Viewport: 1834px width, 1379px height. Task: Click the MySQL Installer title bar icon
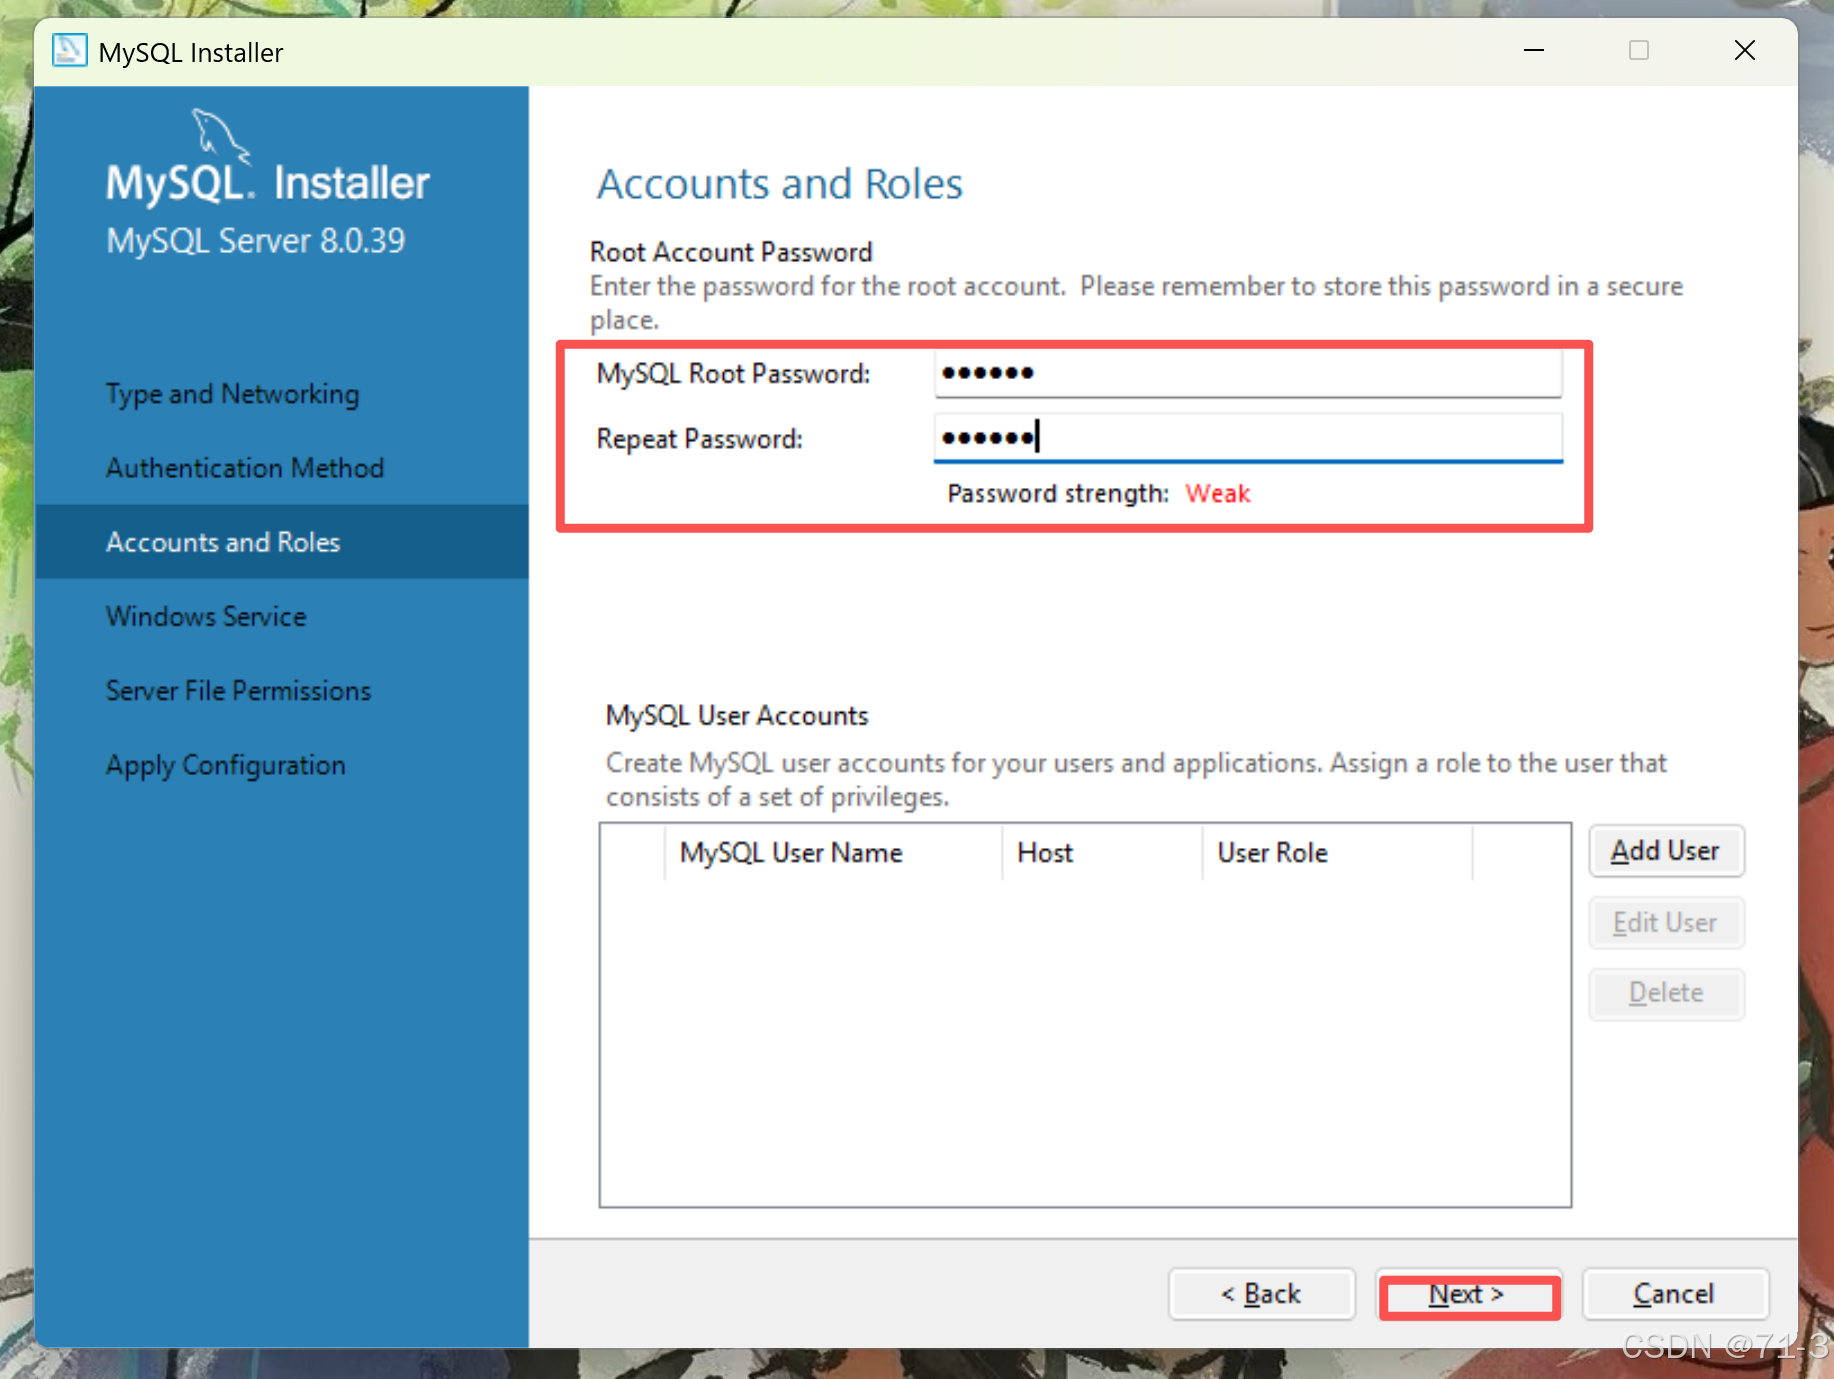tap(69, 50)
